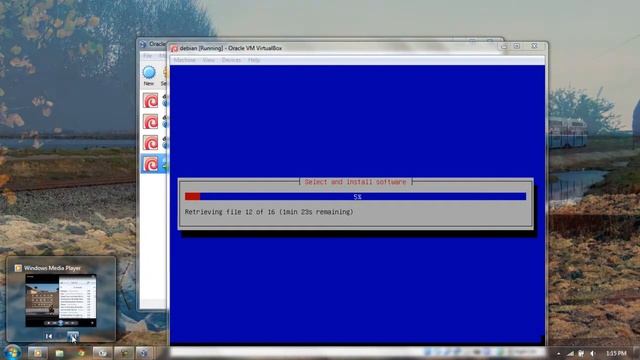Image resolution: width=640 pixels, height=360 pixels.
Task: Click the Windows Media Player taskbar icon
Action: tap(38, 353)
